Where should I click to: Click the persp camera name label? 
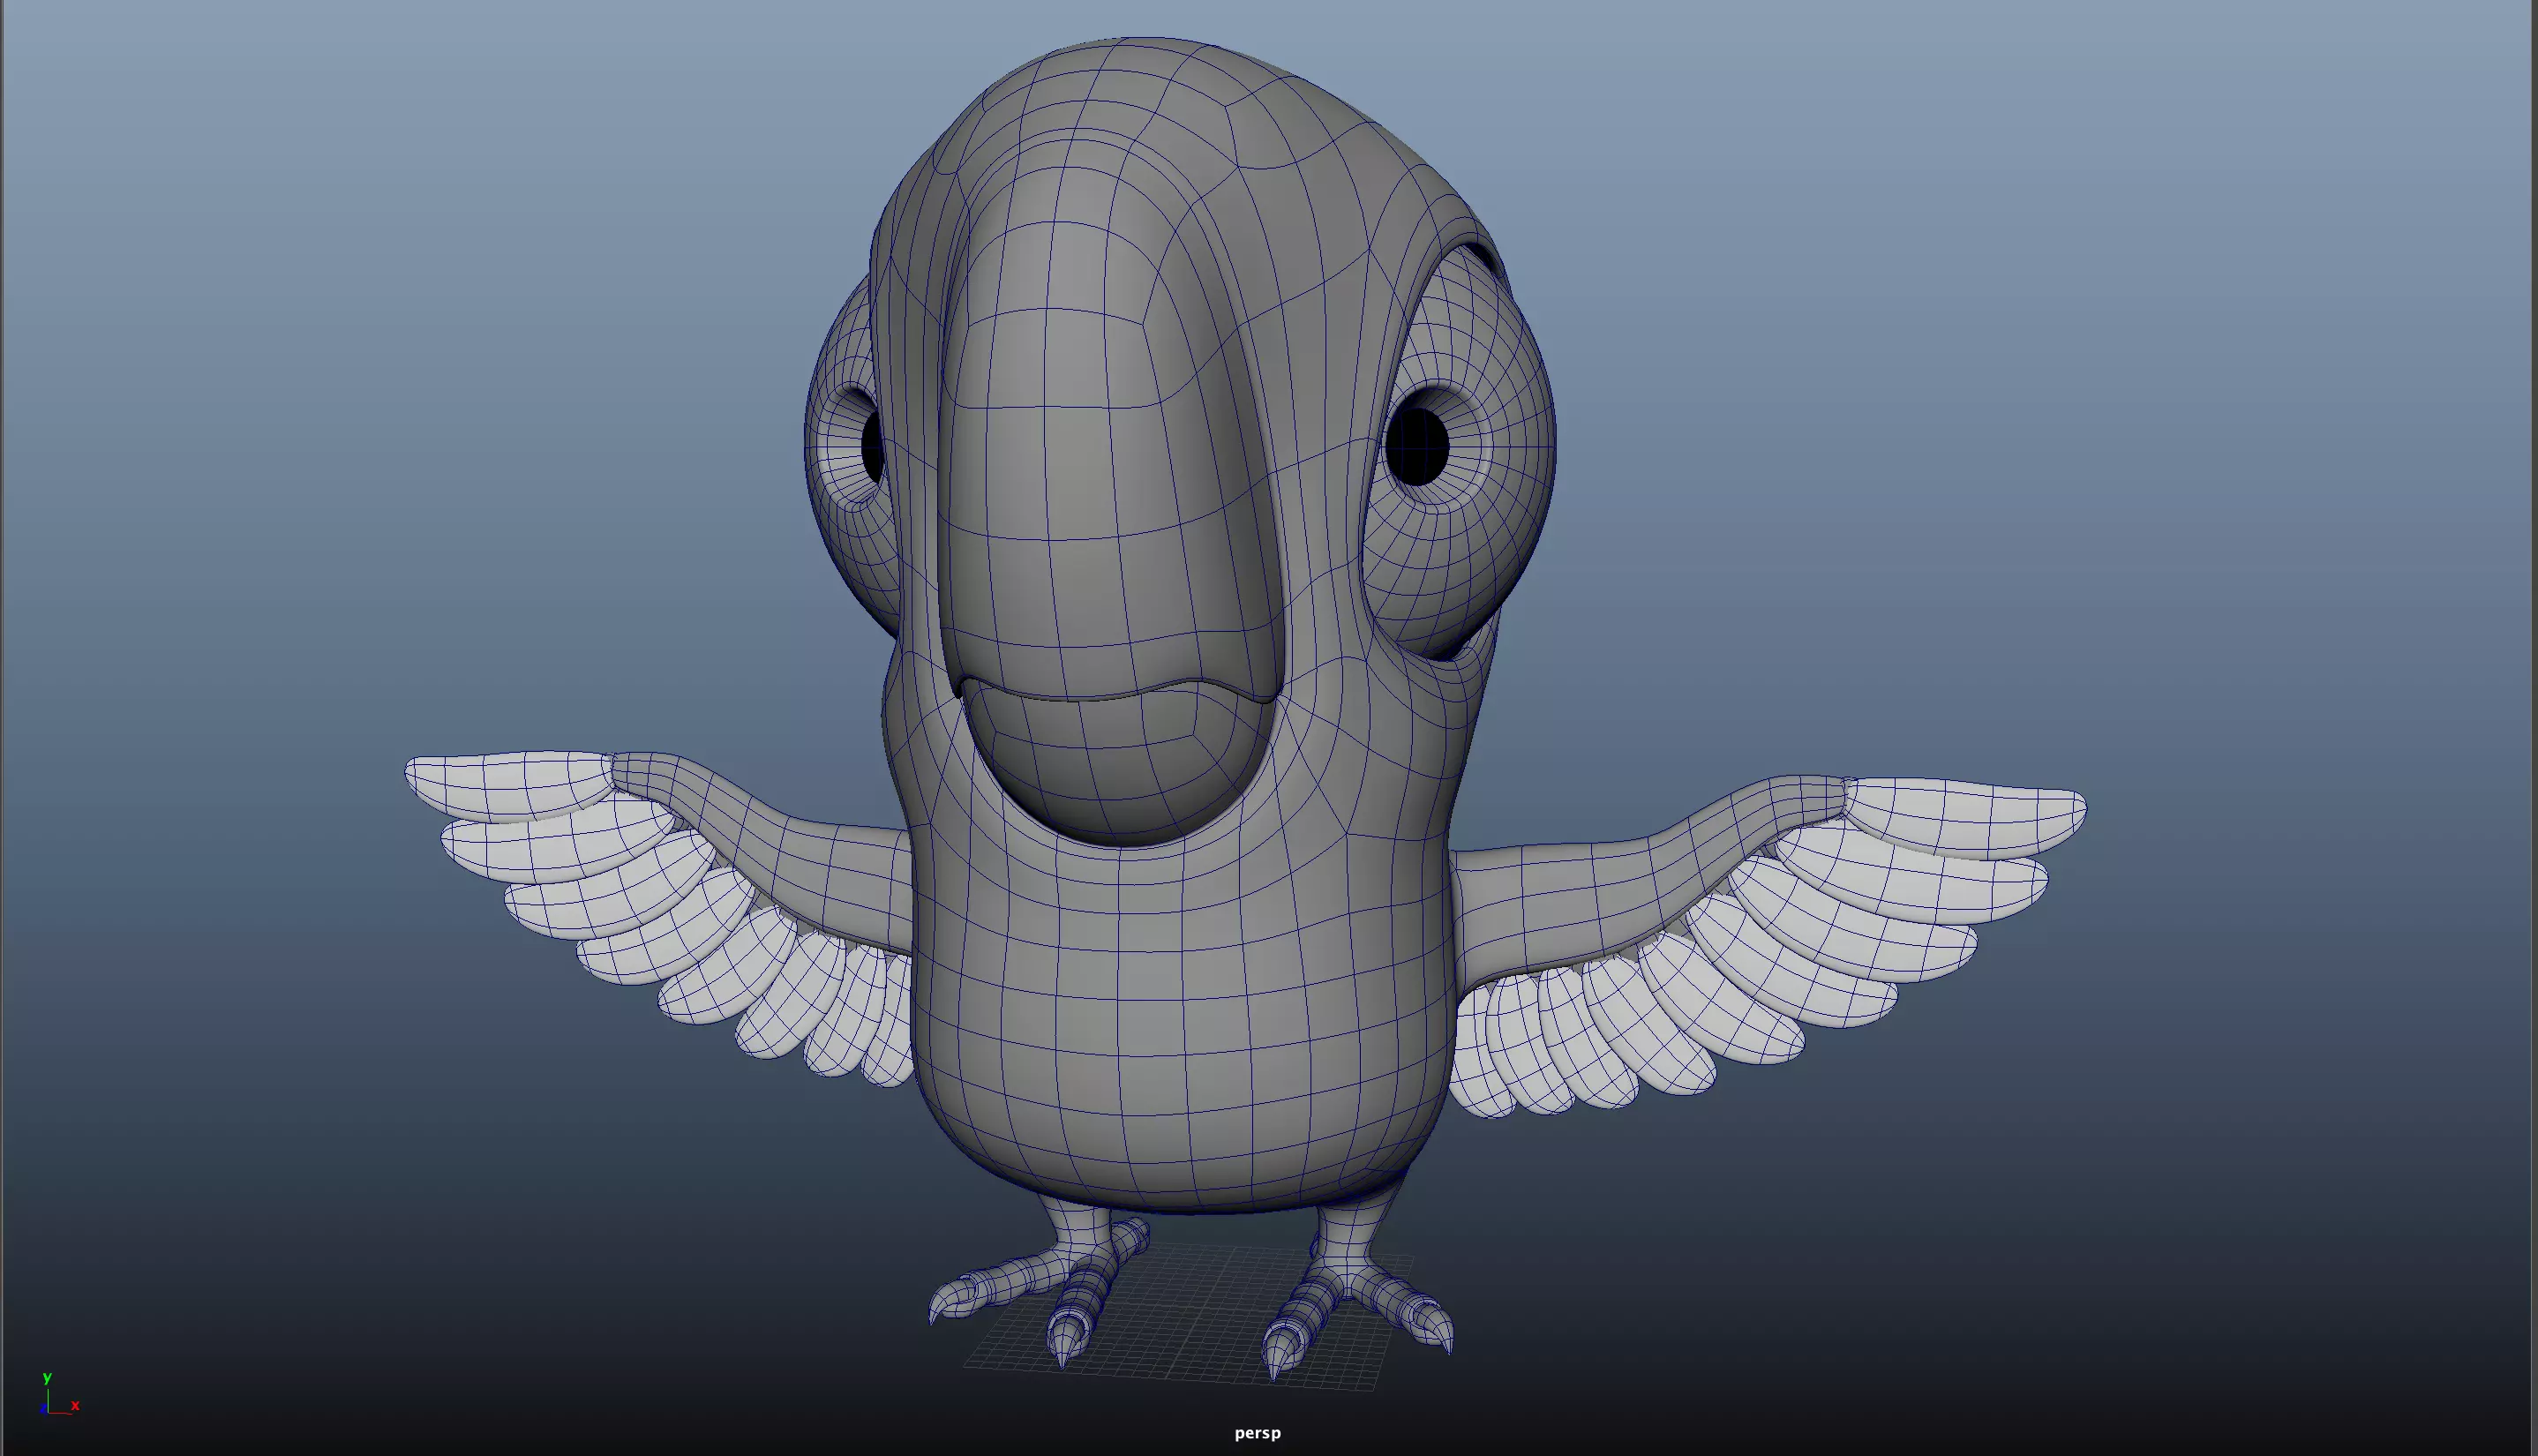pyautogui.click(x=1257, y=1433)
